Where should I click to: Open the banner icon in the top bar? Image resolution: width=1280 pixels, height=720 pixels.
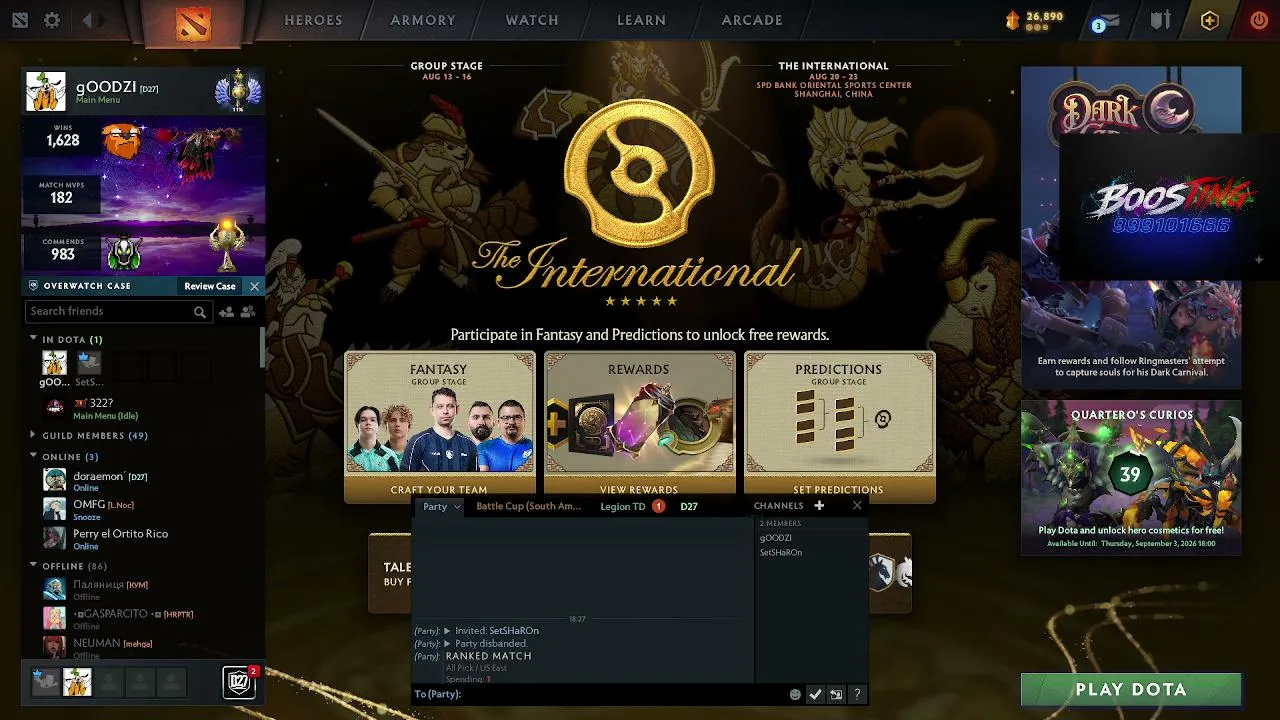1160,20
